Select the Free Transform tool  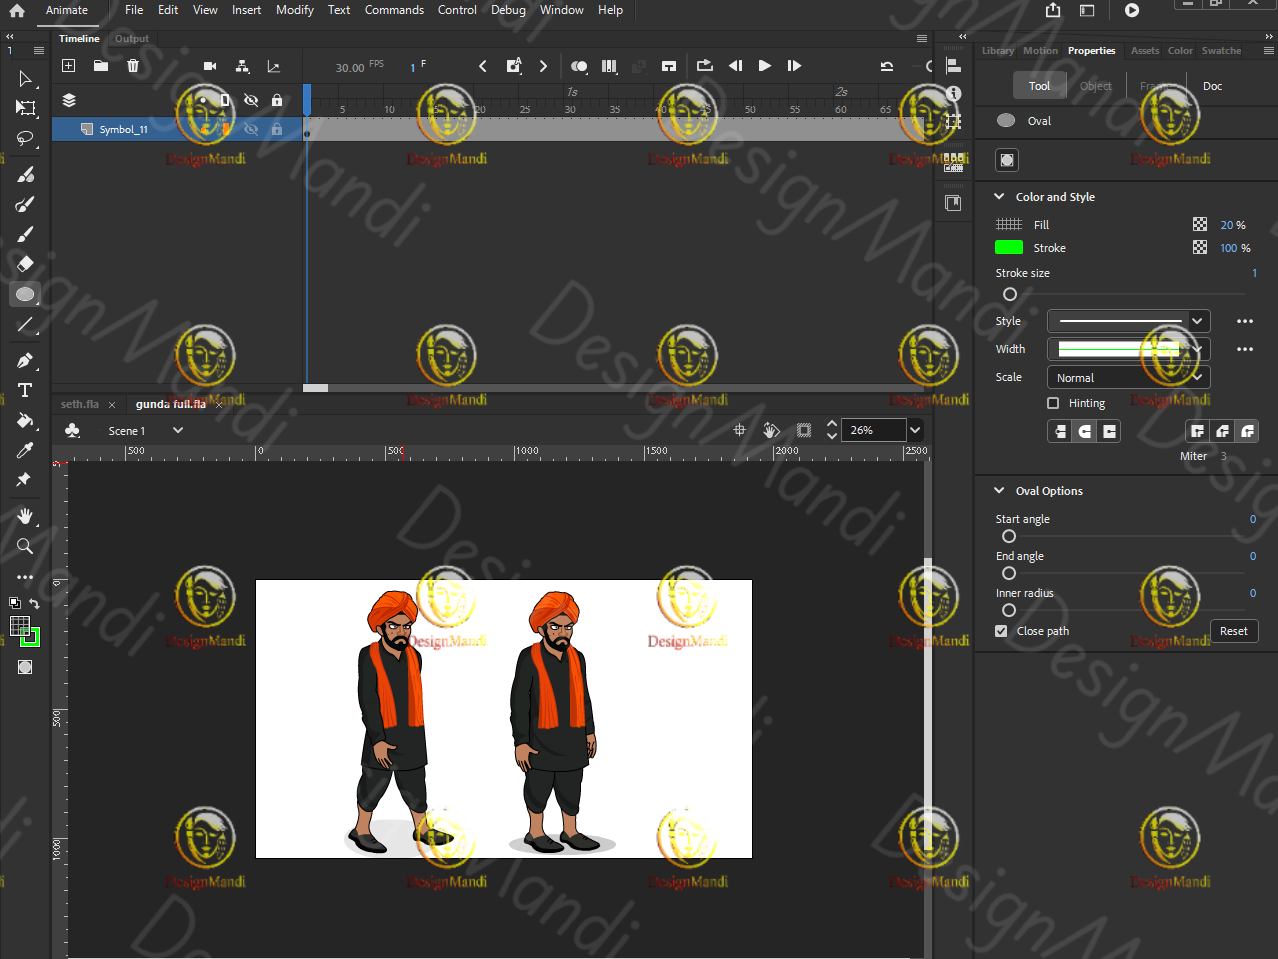25,109
